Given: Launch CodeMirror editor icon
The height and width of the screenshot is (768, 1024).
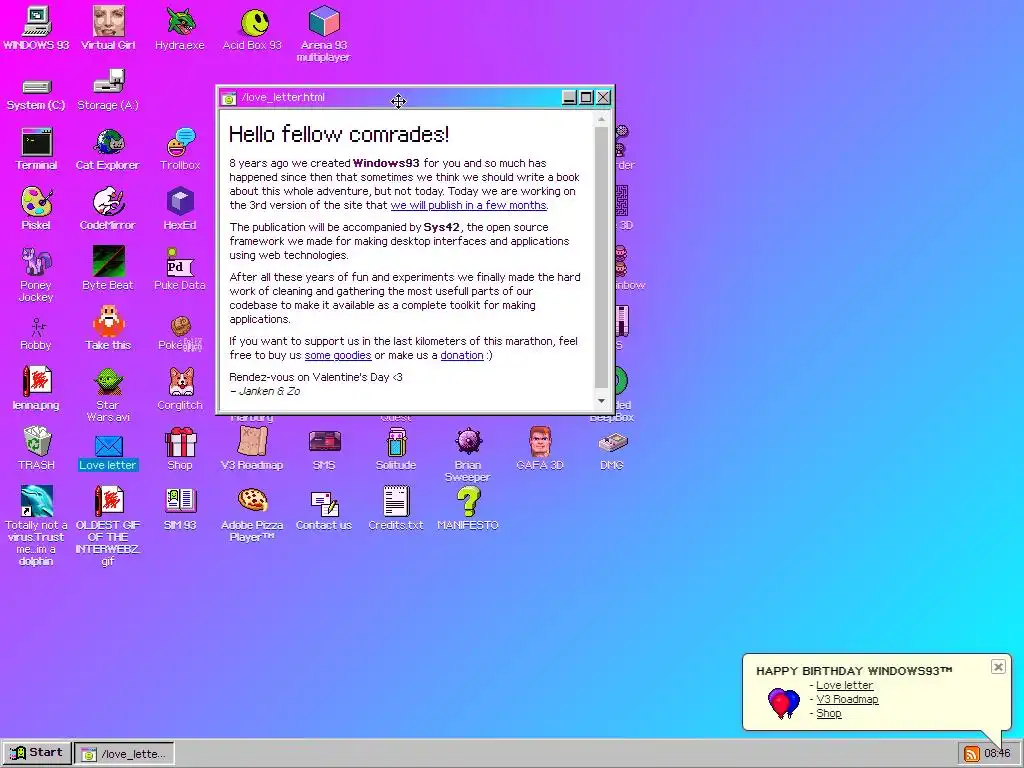Looking at the screenshot, I should 108,209.
